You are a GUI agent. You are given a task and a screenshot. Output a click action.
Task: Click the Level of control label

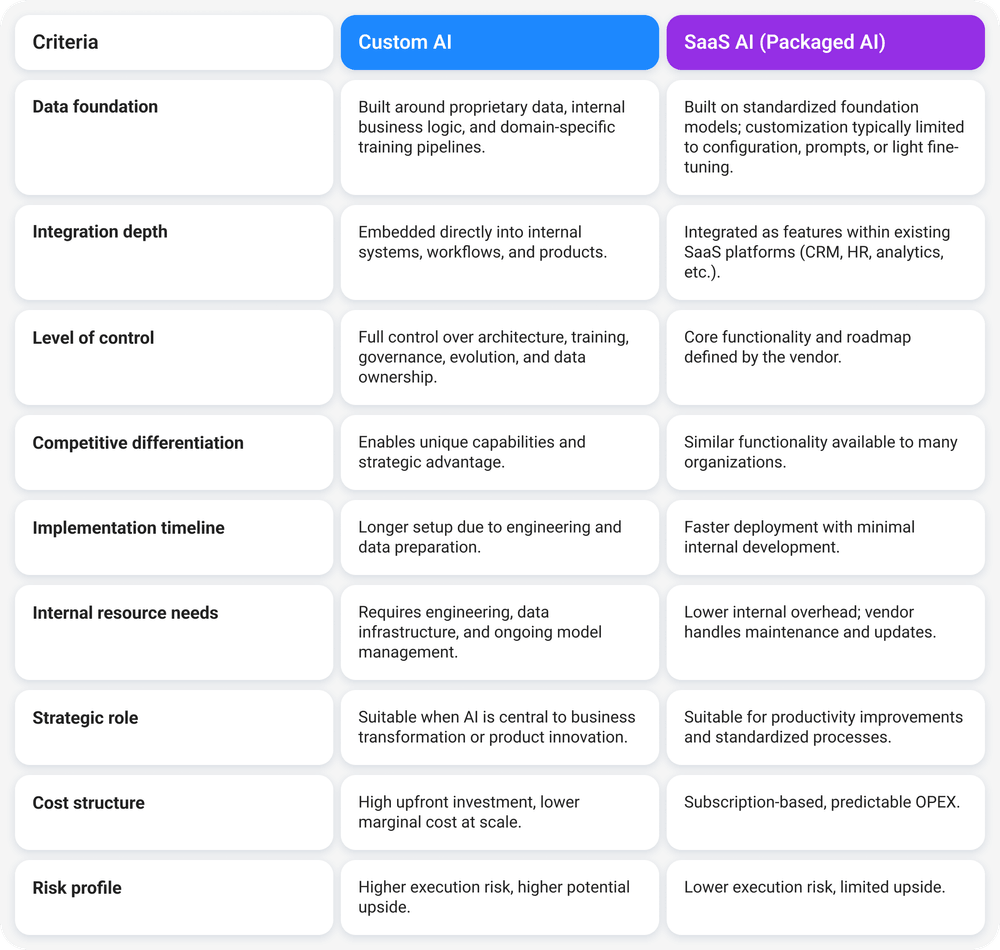point(93,338)
